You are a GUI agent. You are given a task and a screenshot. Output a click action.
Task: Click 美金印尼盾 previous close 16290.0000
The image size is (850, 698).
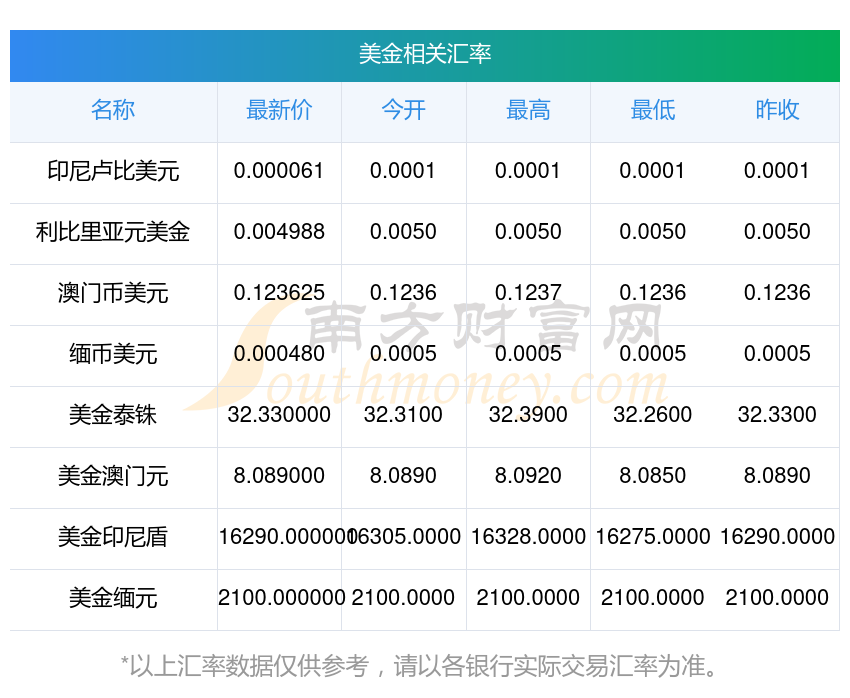[777, 537]
